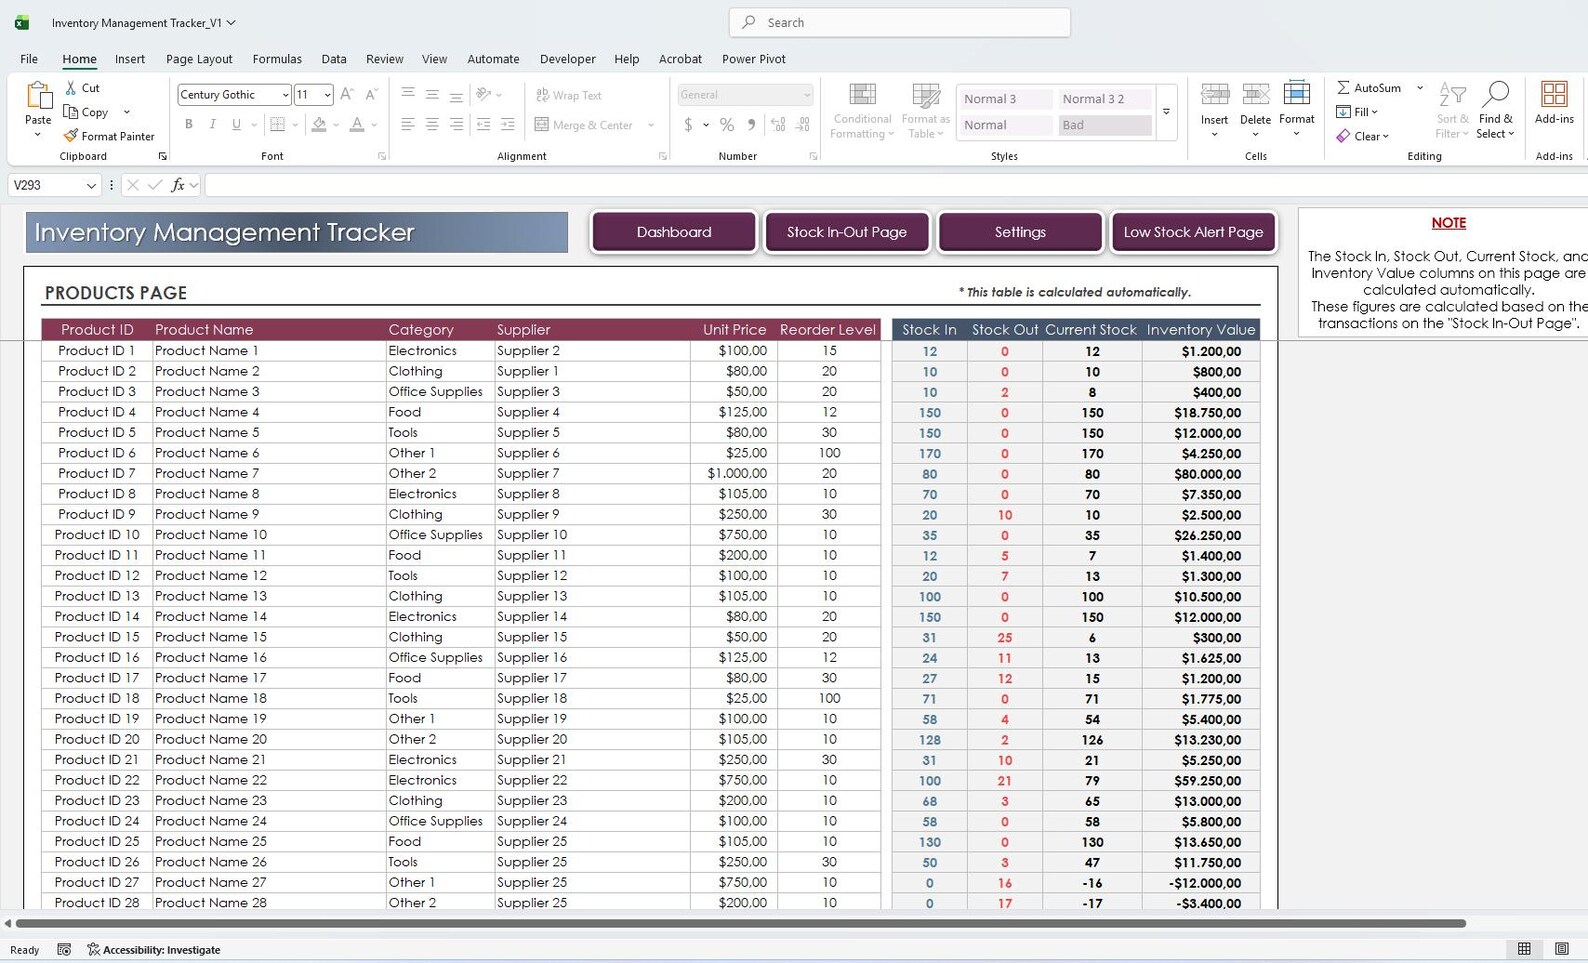Open the Fill color dropdown arrow
1588x963 pixels.
[x=335, y=125]
